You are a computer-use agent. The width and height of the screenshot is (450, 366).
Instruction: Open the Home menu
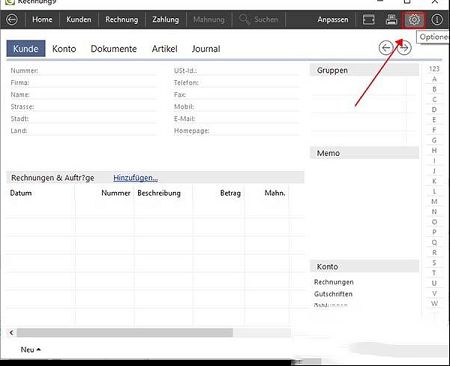point(42,20)
